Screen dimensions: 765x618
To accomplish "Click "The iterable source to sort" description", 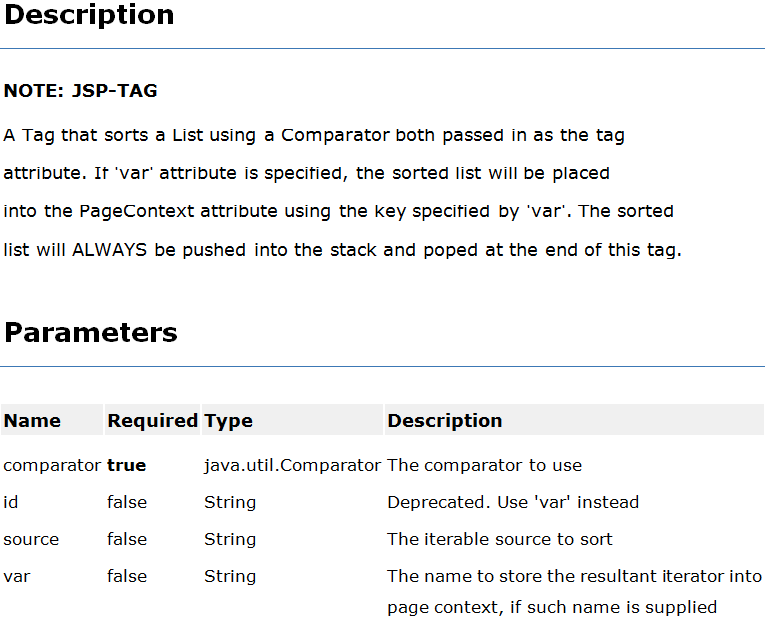I will 499,539.
